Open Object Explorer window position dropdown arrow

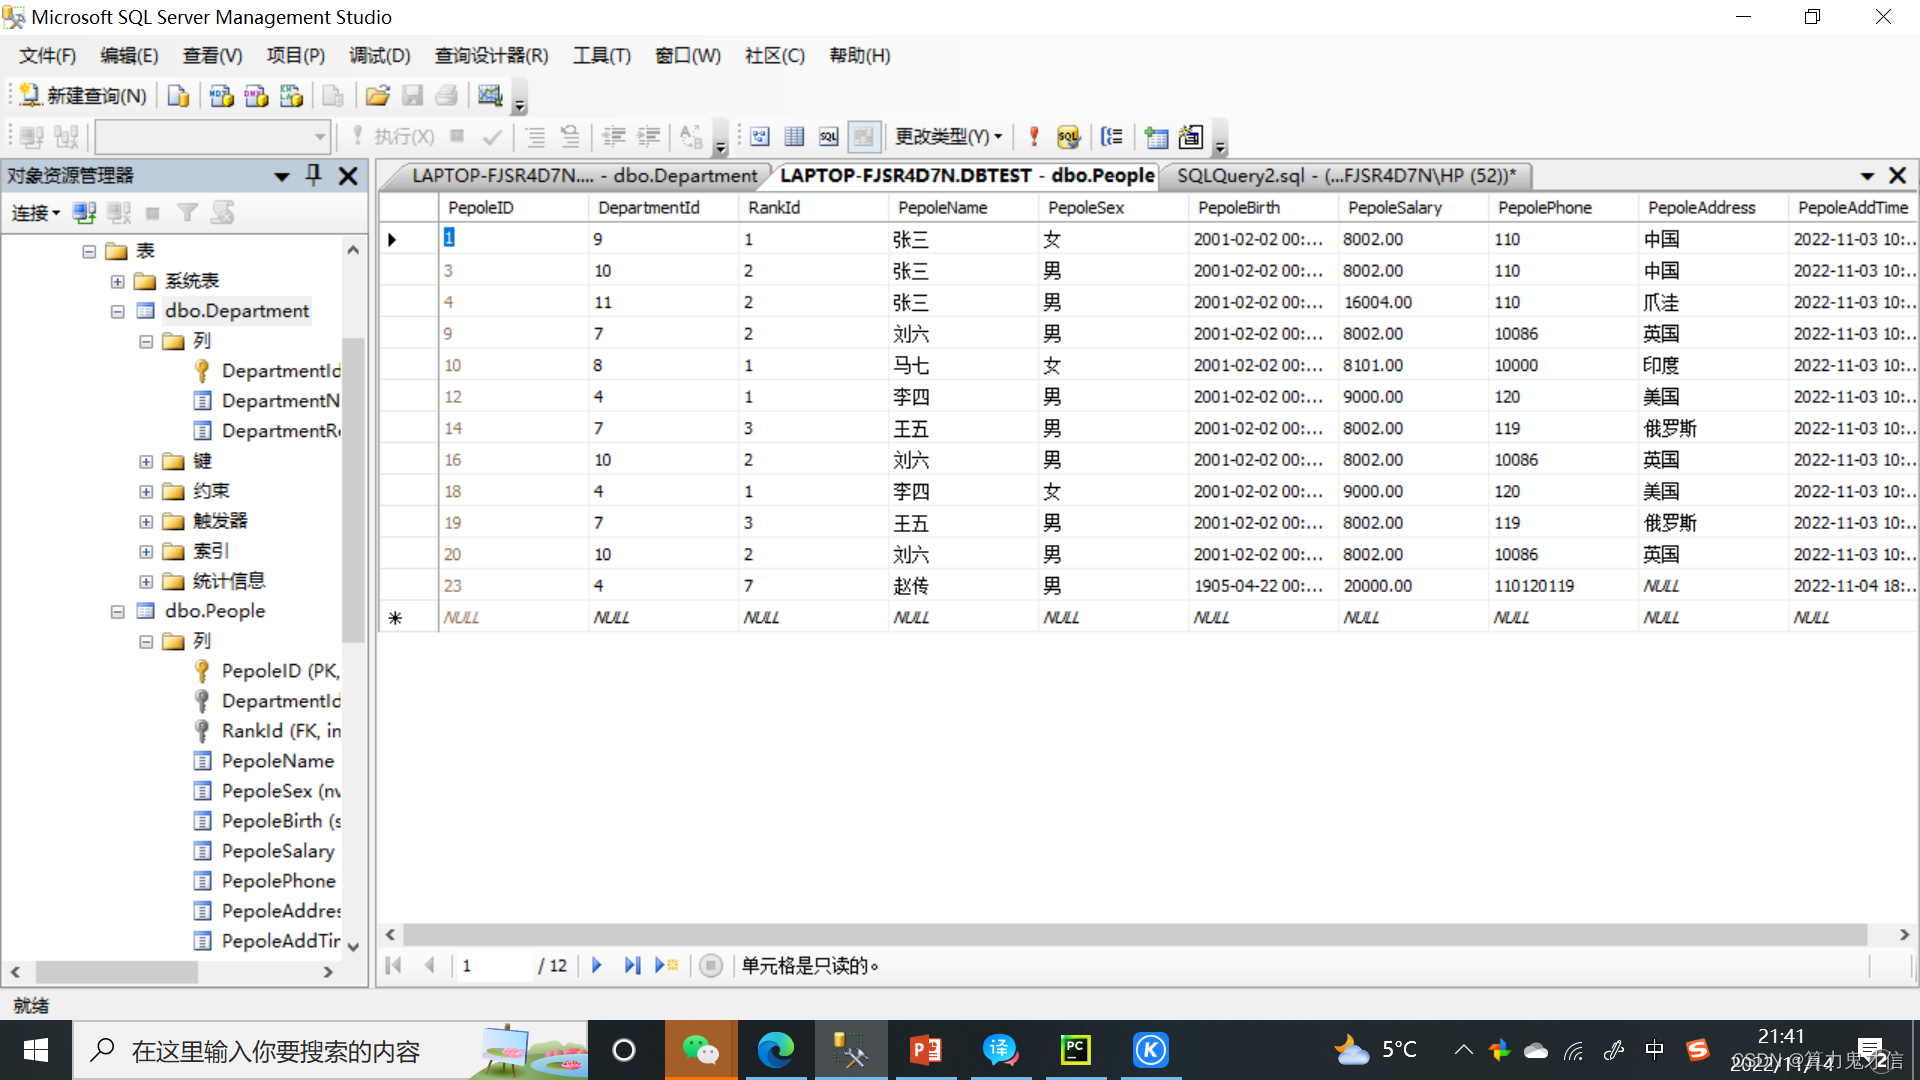pyautogui.click(x=282, y=177)
